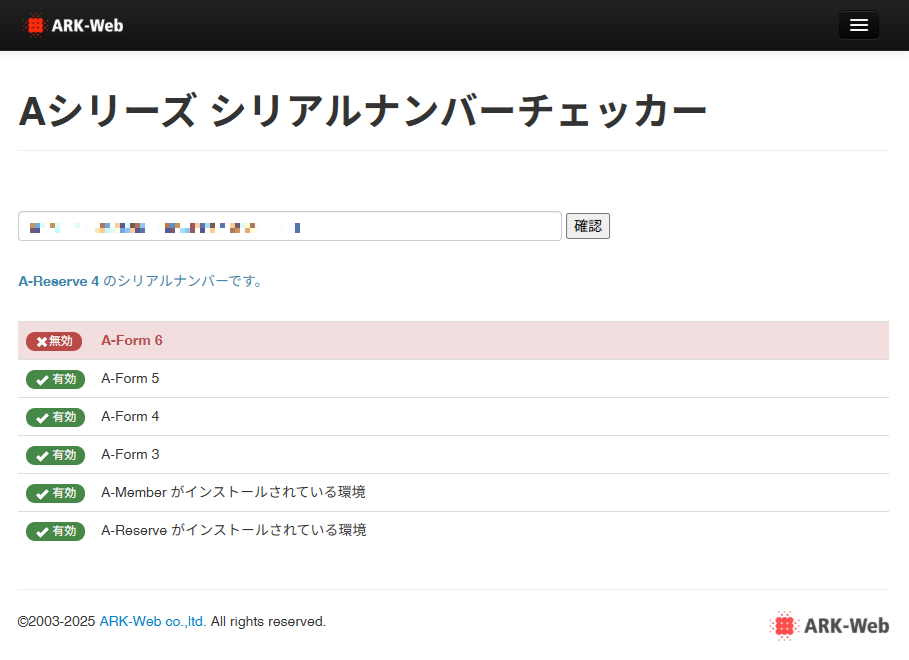Image resolution: width=909 pixels, height=660 pixels.
Task: Open the ARK-Web co.,ltd copyright link
Action: [151, 621]
